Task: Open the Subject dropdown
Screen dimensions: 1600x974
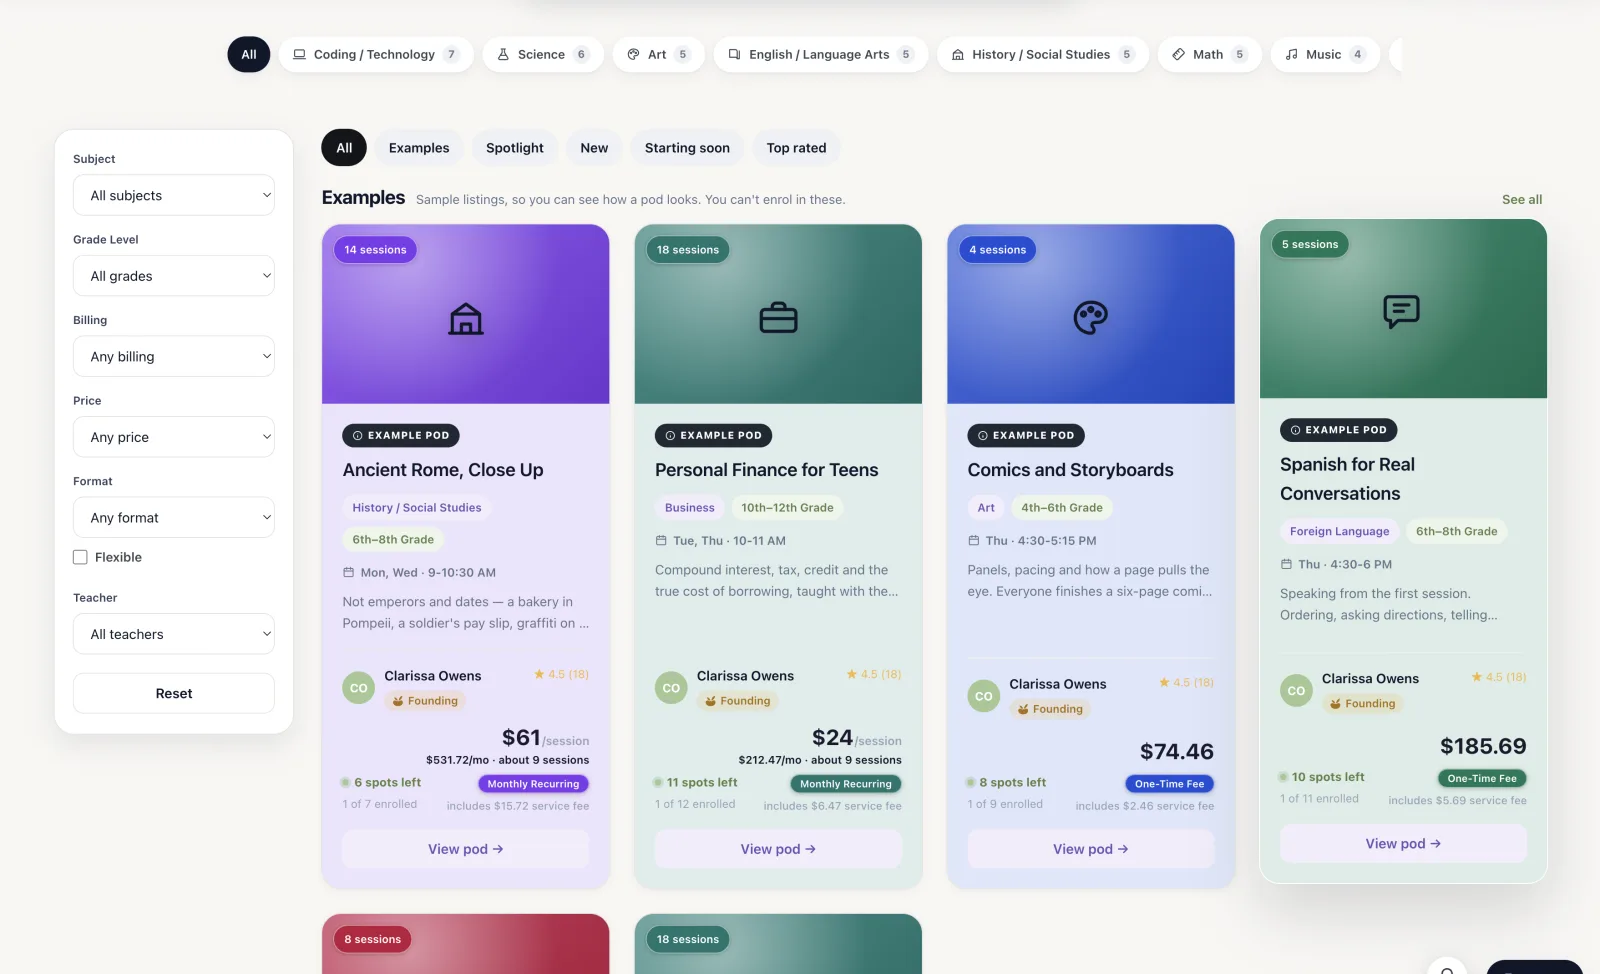Action: [x=174, y=195]
